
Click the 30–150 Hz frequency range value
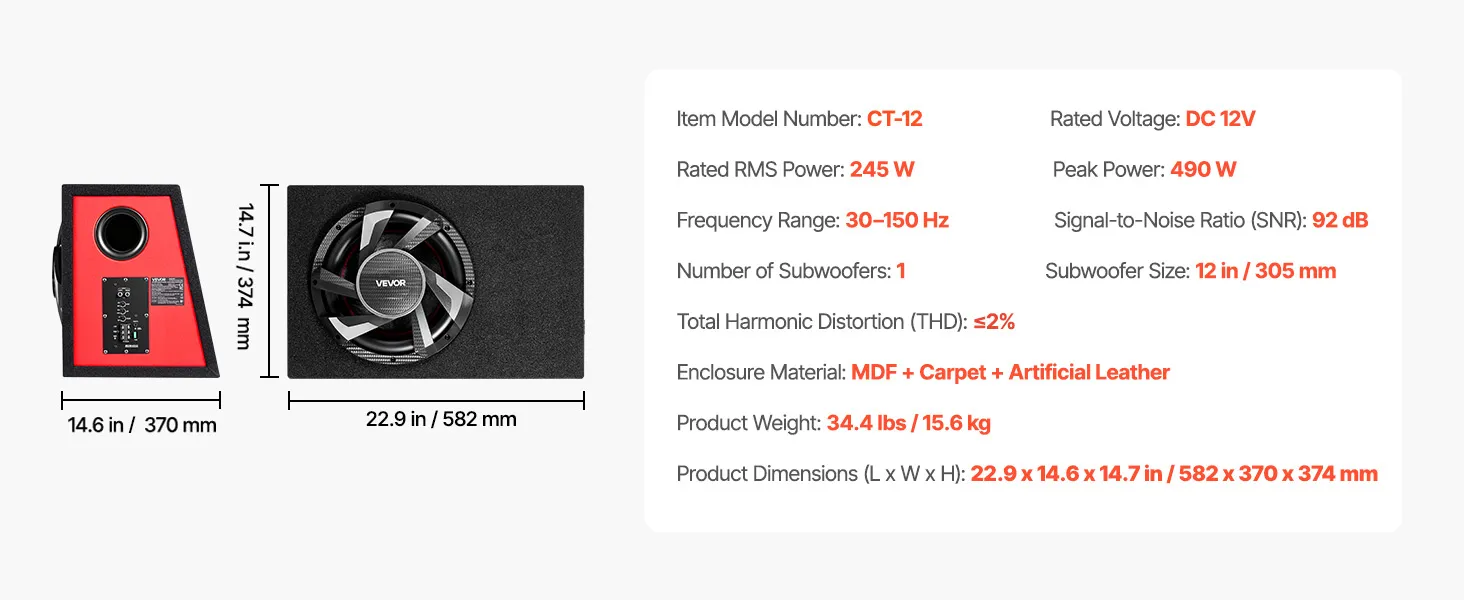pos(896,220)
